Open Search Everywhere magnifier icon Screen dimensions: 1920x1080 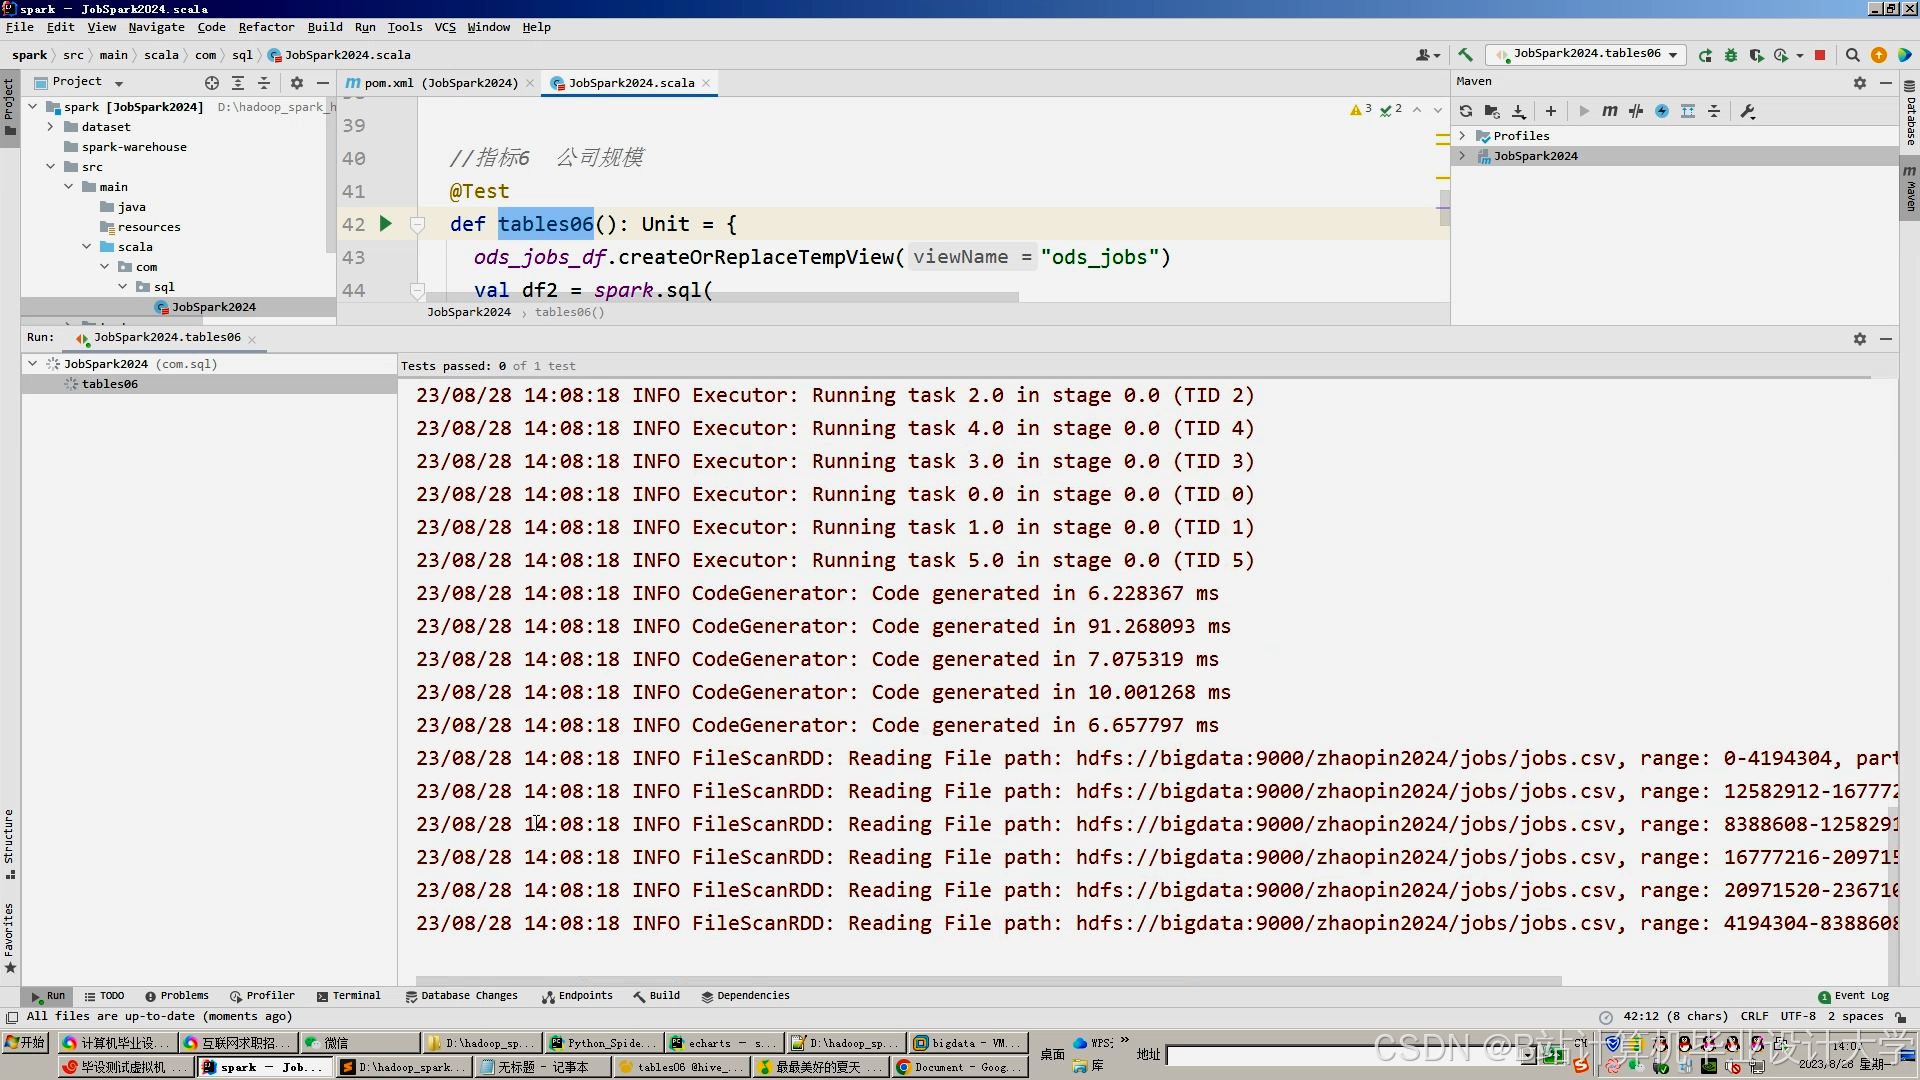[x=1852, y=55]
